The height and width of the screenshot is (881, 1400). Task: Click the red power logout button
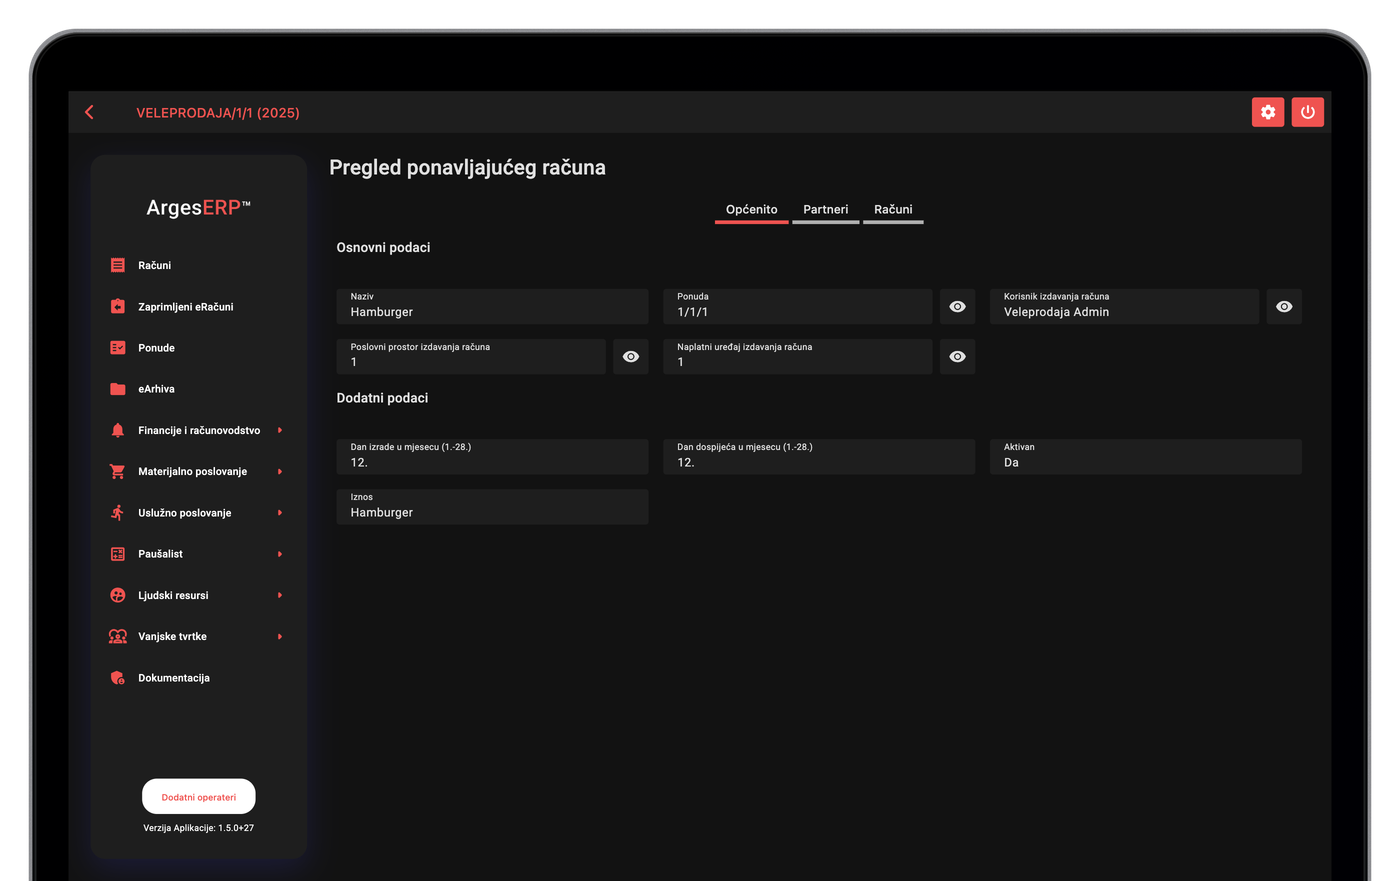tap(1307, 112)
